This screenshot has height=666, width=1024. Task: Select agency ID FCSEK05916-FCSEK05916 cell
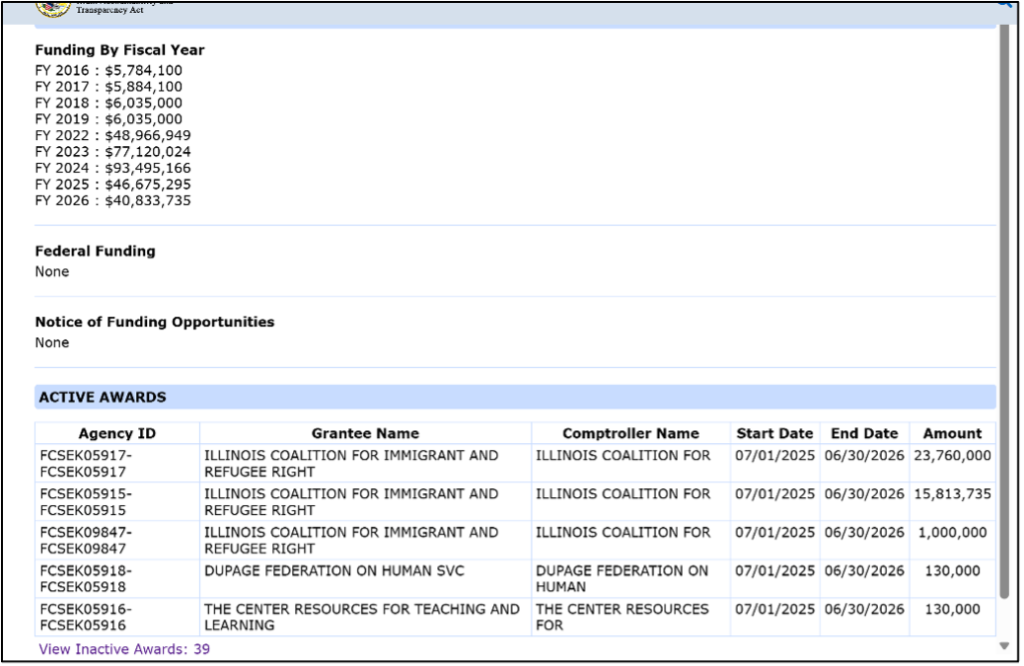[x=117, y=617]
